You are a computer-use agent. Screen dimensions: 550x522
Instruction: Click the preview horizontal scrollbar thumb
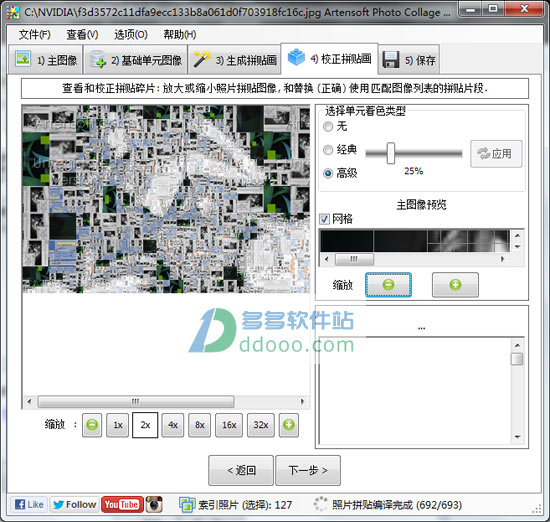354,259
